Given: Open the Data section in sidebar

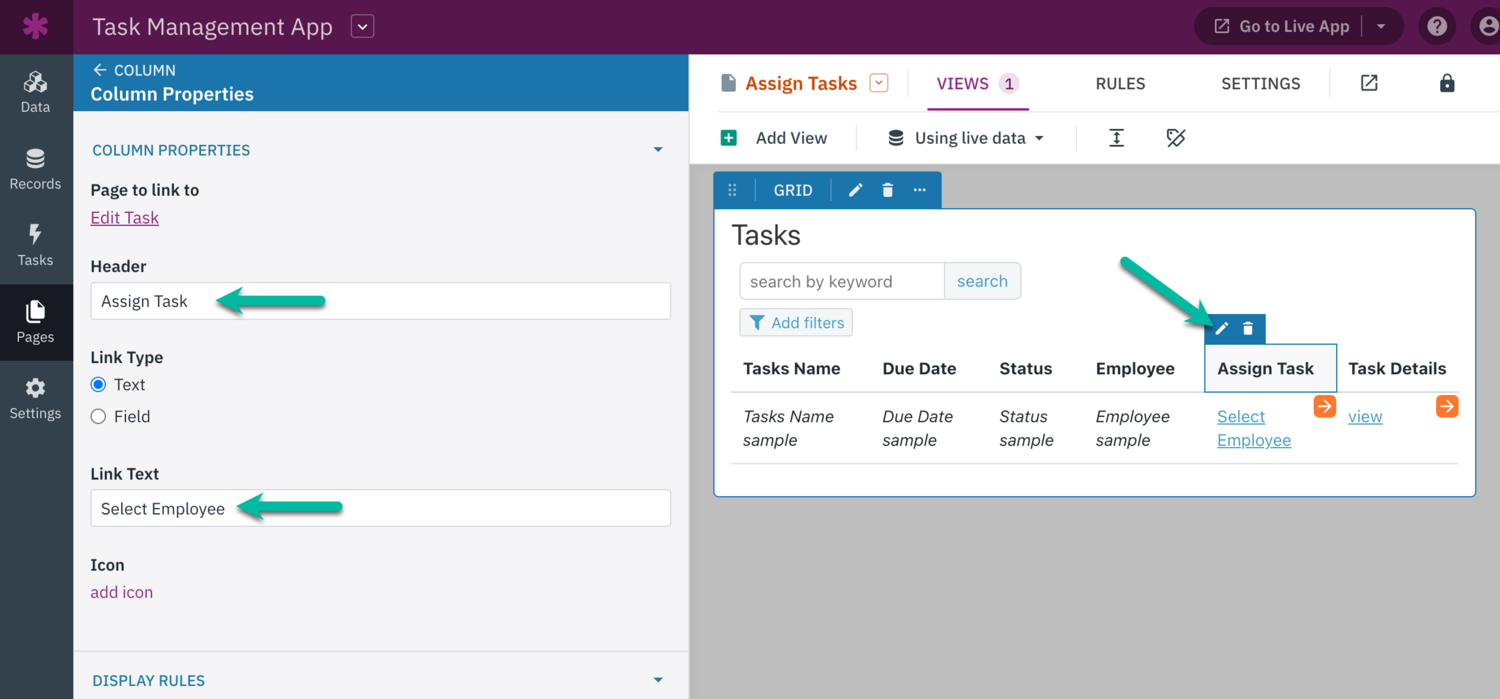Looking at the screenshot, I should [x=35, y=92].
